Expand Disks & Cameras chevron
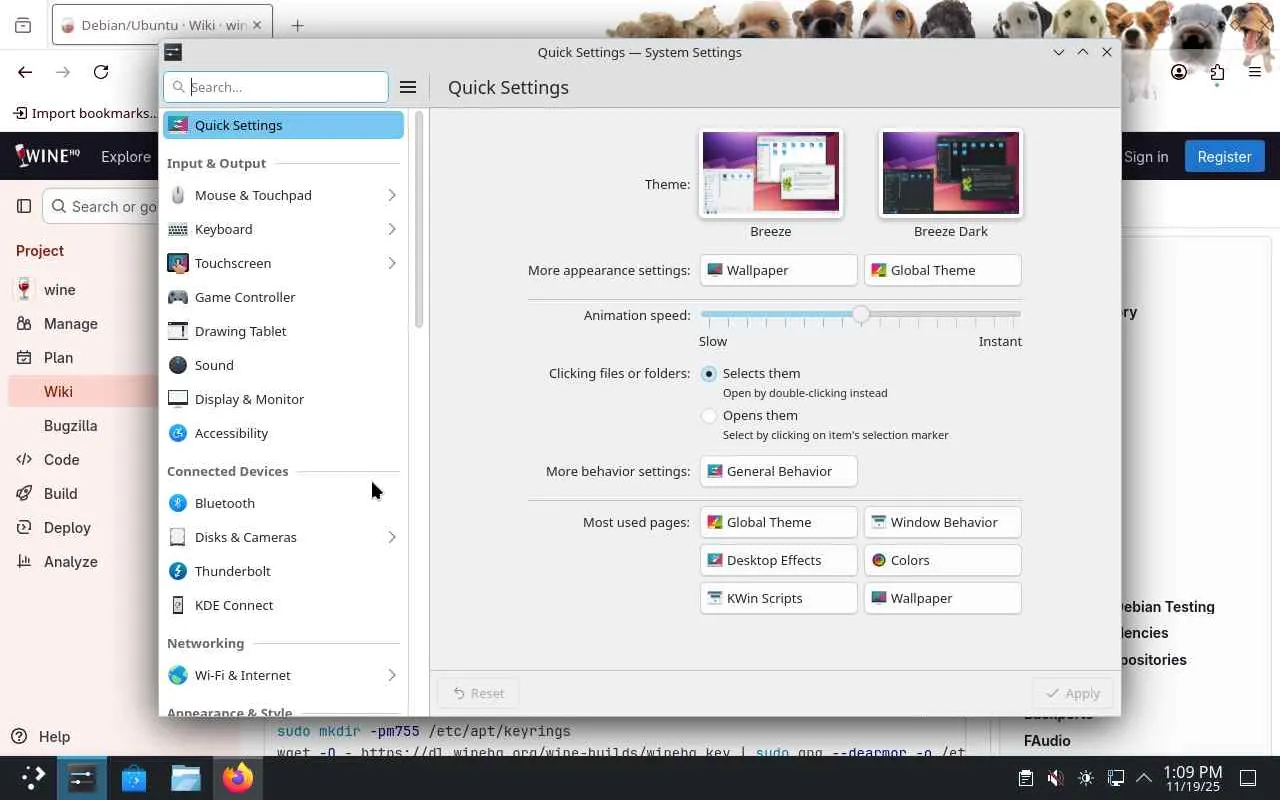This screenshot has height=800, width=1280. click(391, 537)
